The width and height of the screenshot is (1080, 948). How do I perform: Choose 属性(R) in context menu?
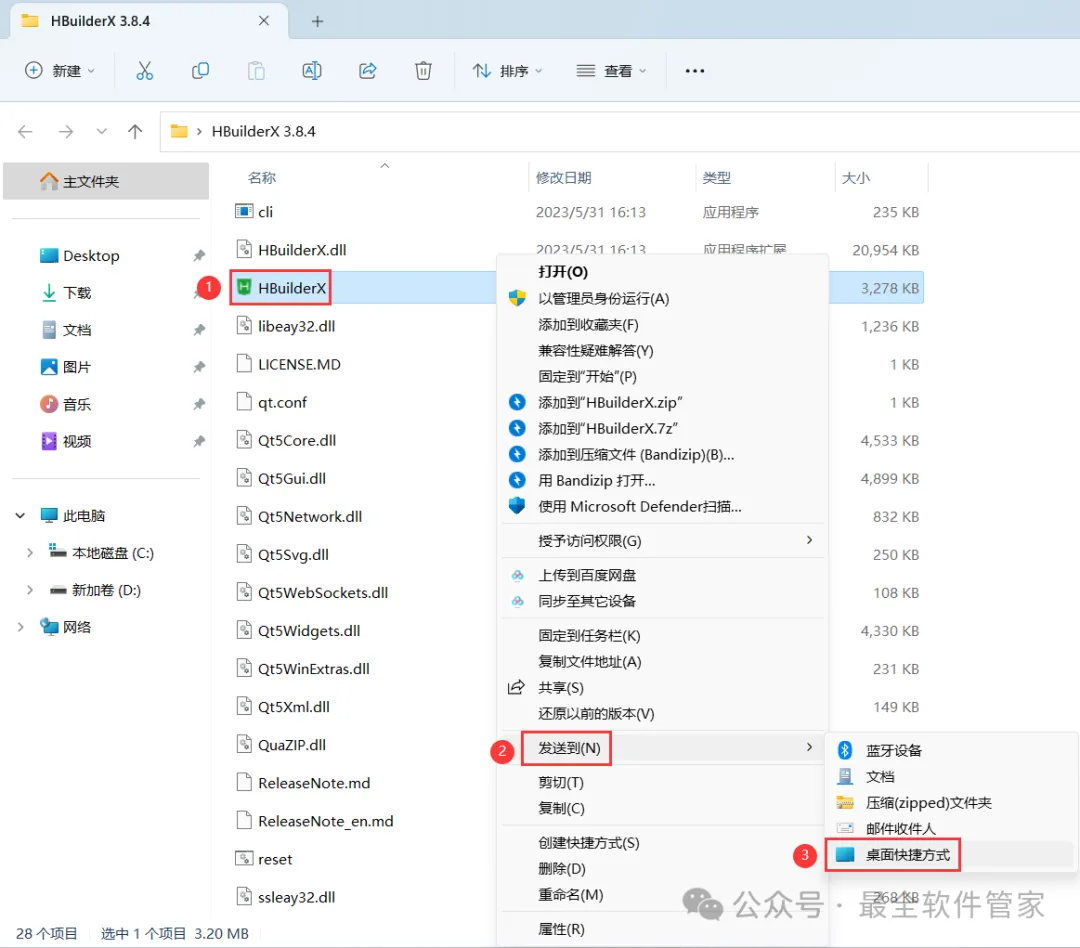663,929
